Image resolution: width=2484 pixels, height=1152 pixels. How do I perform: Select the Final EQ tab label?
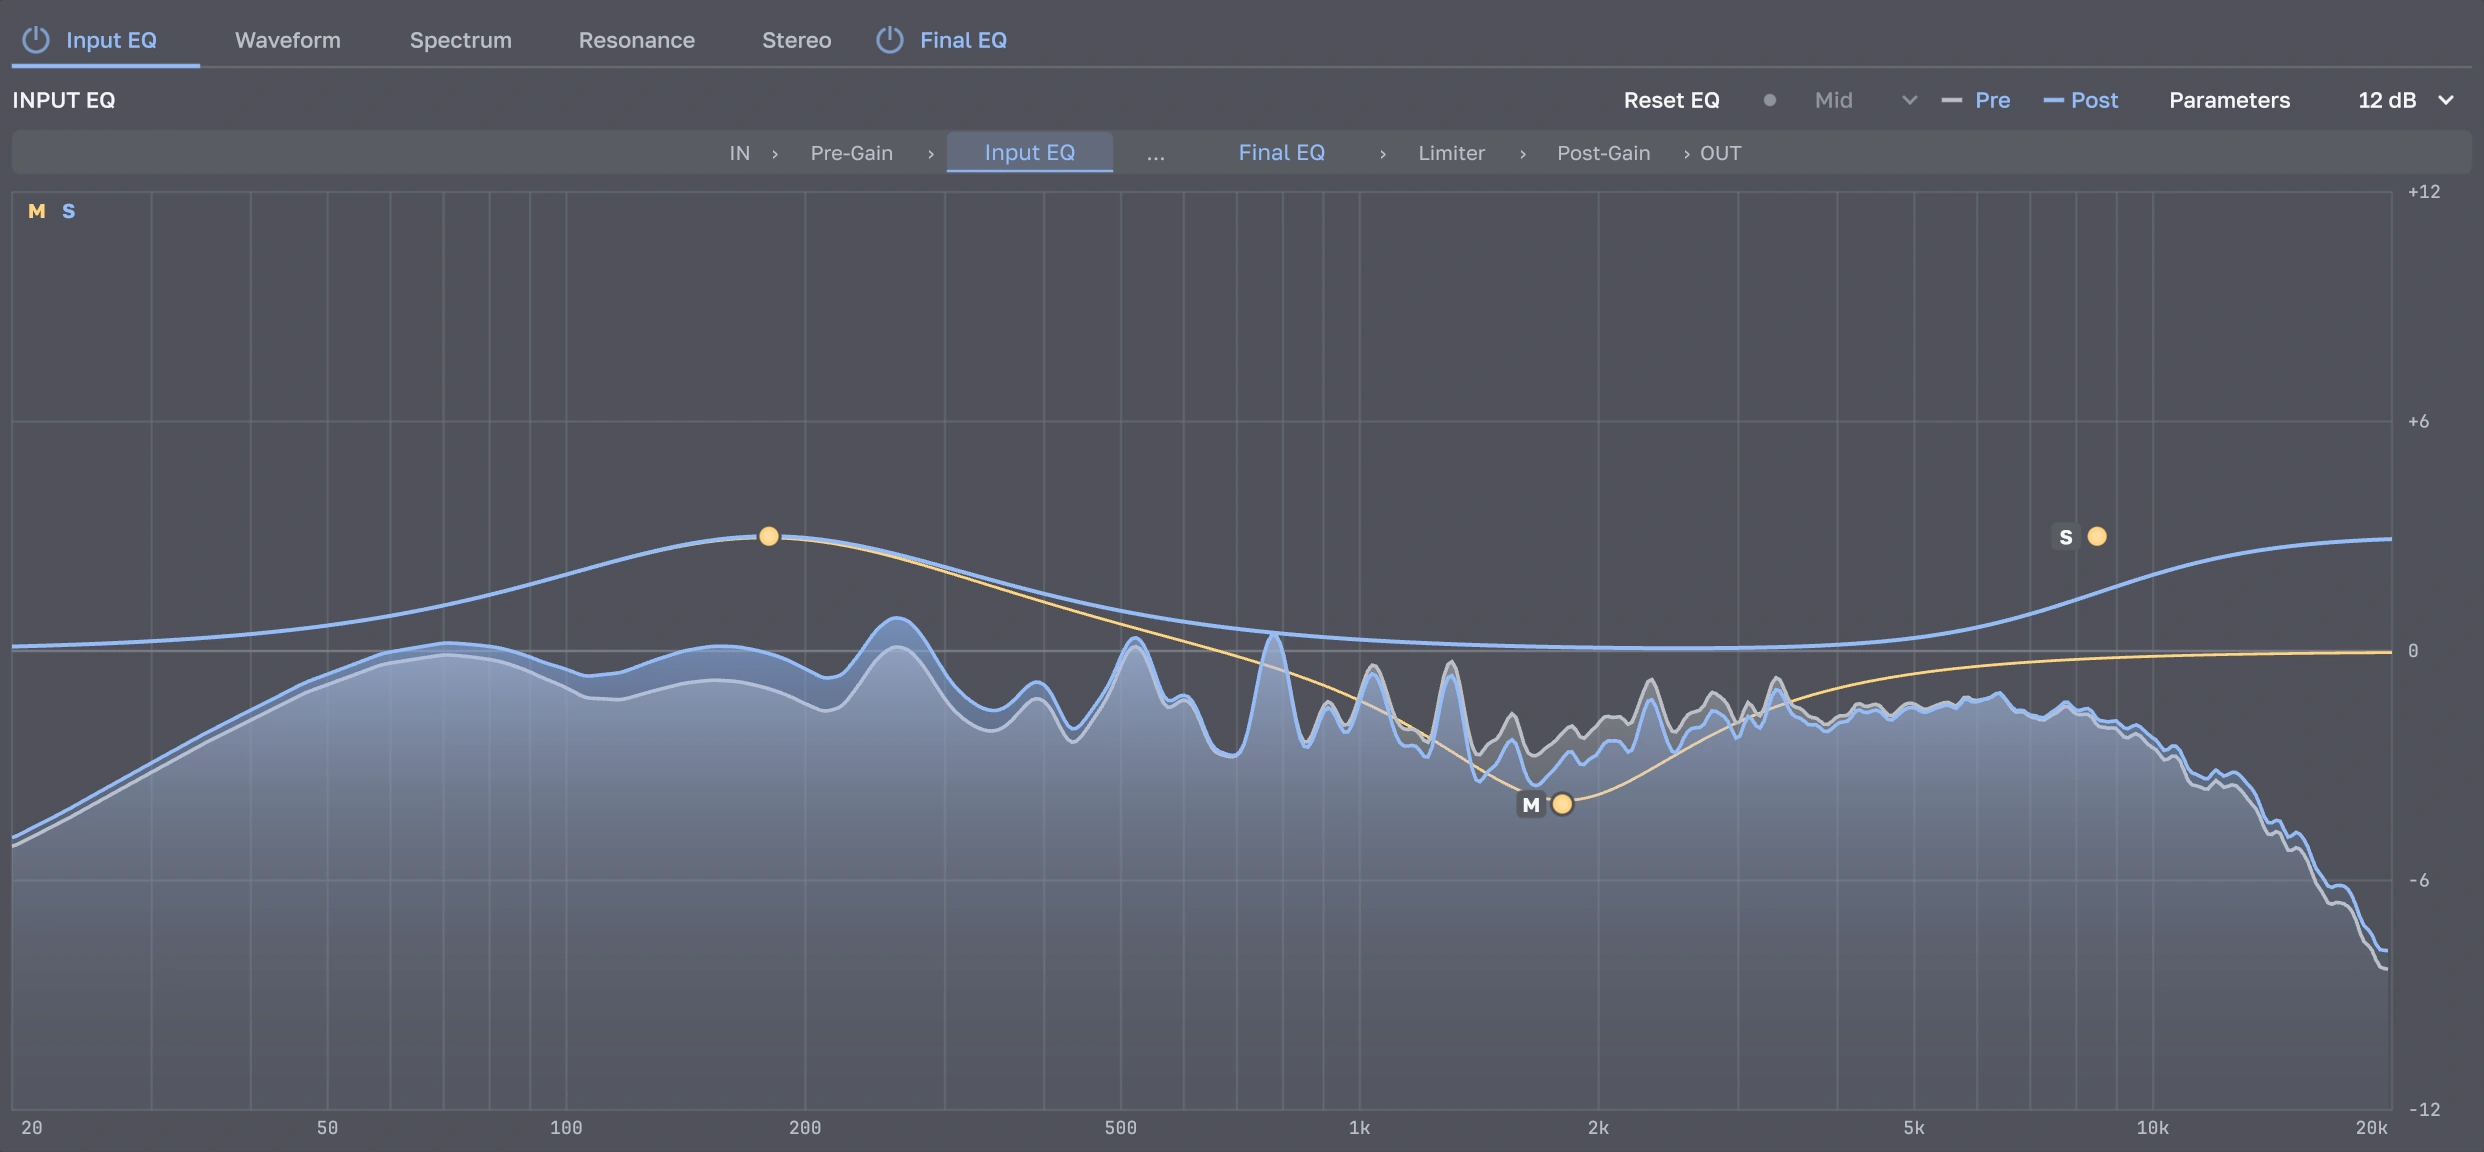(963, 40)
